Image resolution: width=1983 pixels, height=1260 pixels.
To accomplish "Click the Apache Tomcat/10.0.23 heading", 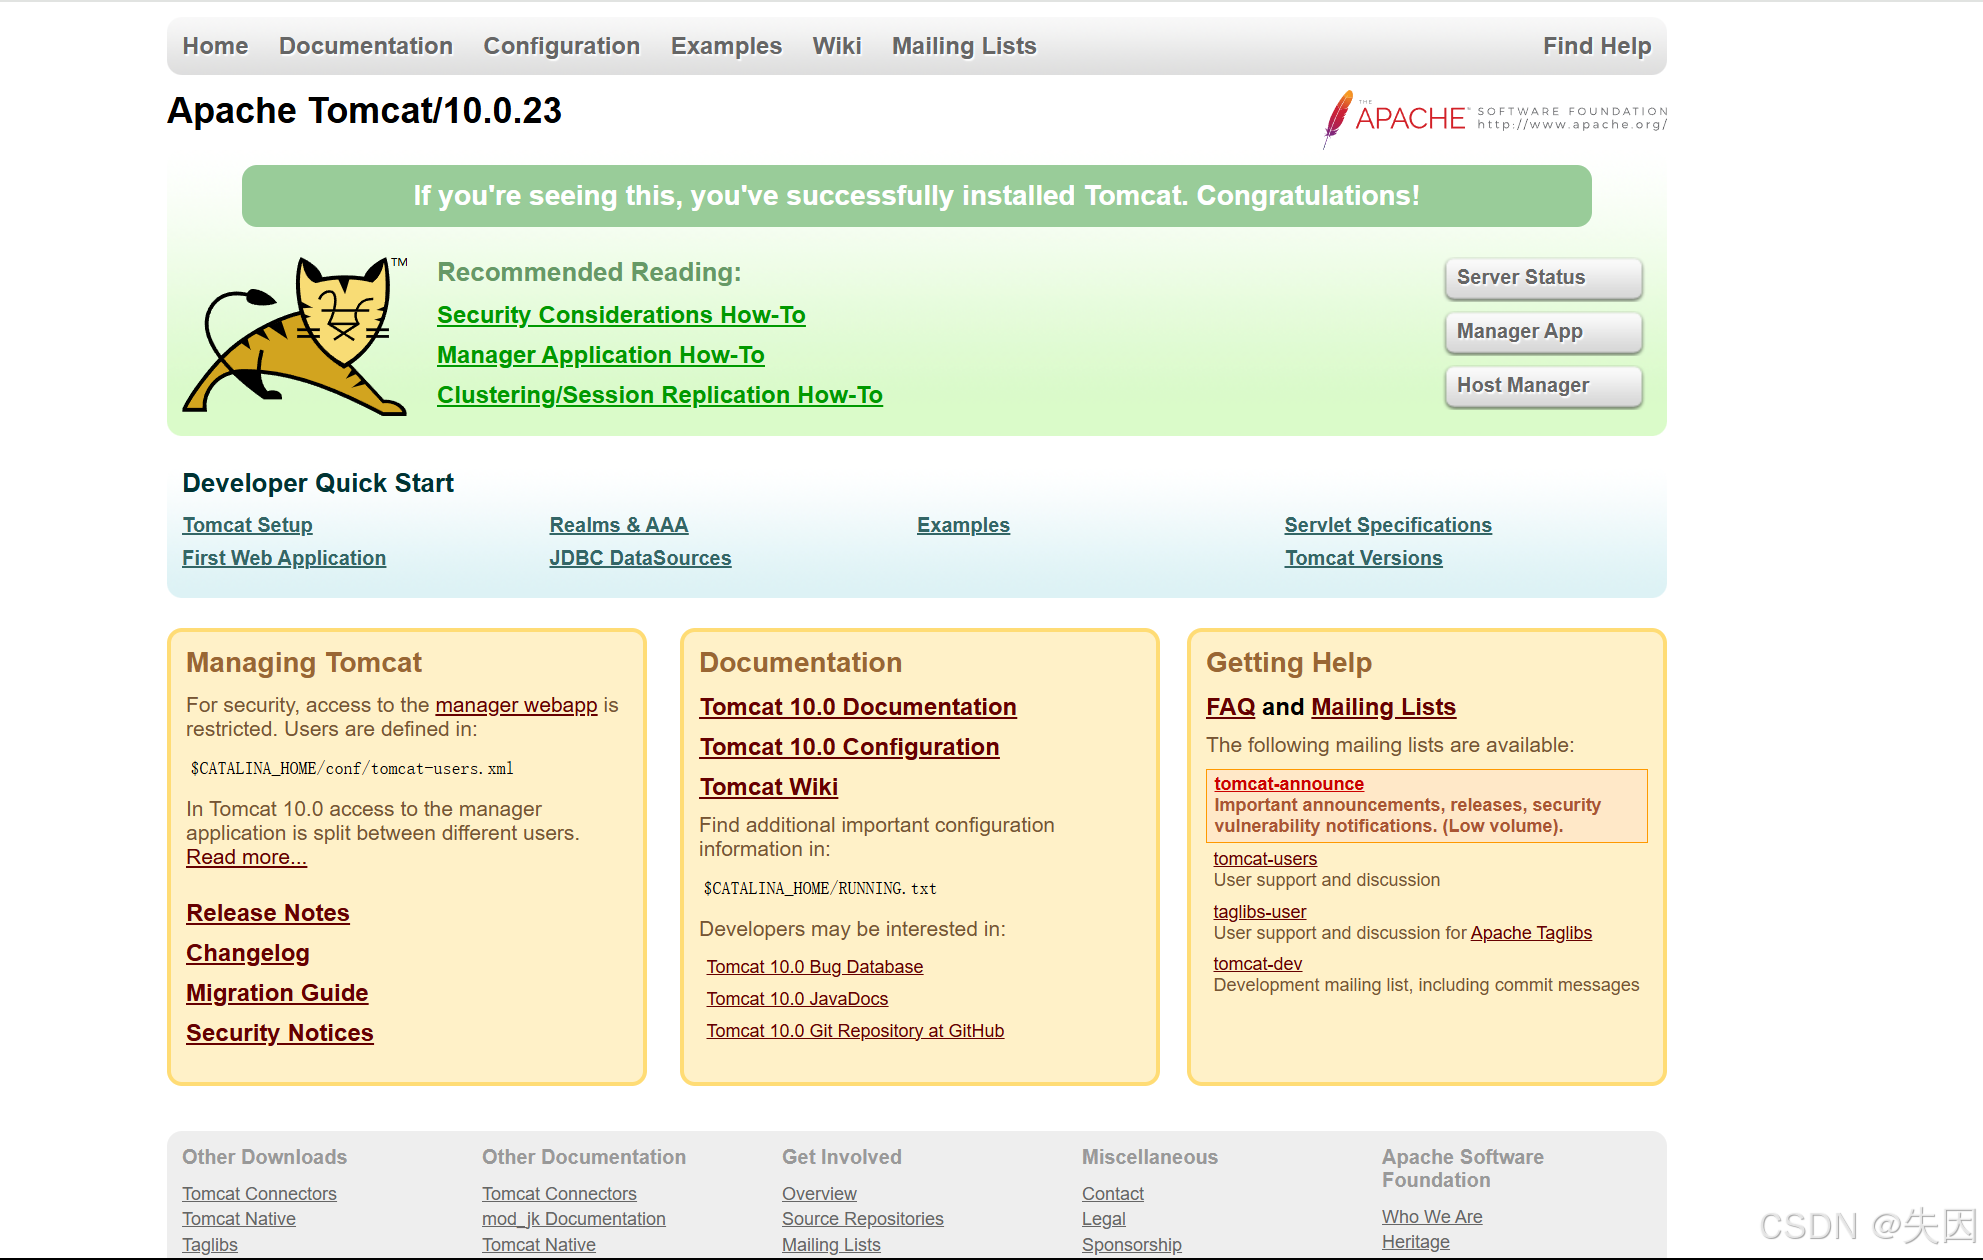I will [x=364, y=111].
